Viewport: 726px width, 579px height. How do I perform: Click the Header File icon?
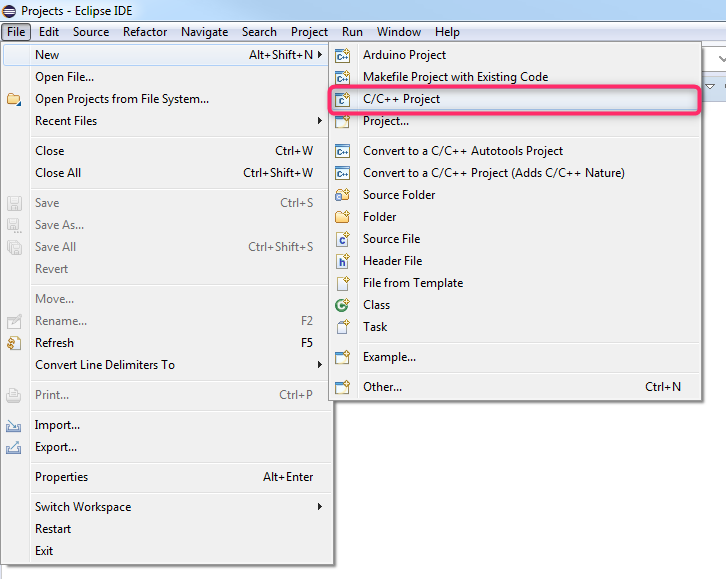pos(343,261)
